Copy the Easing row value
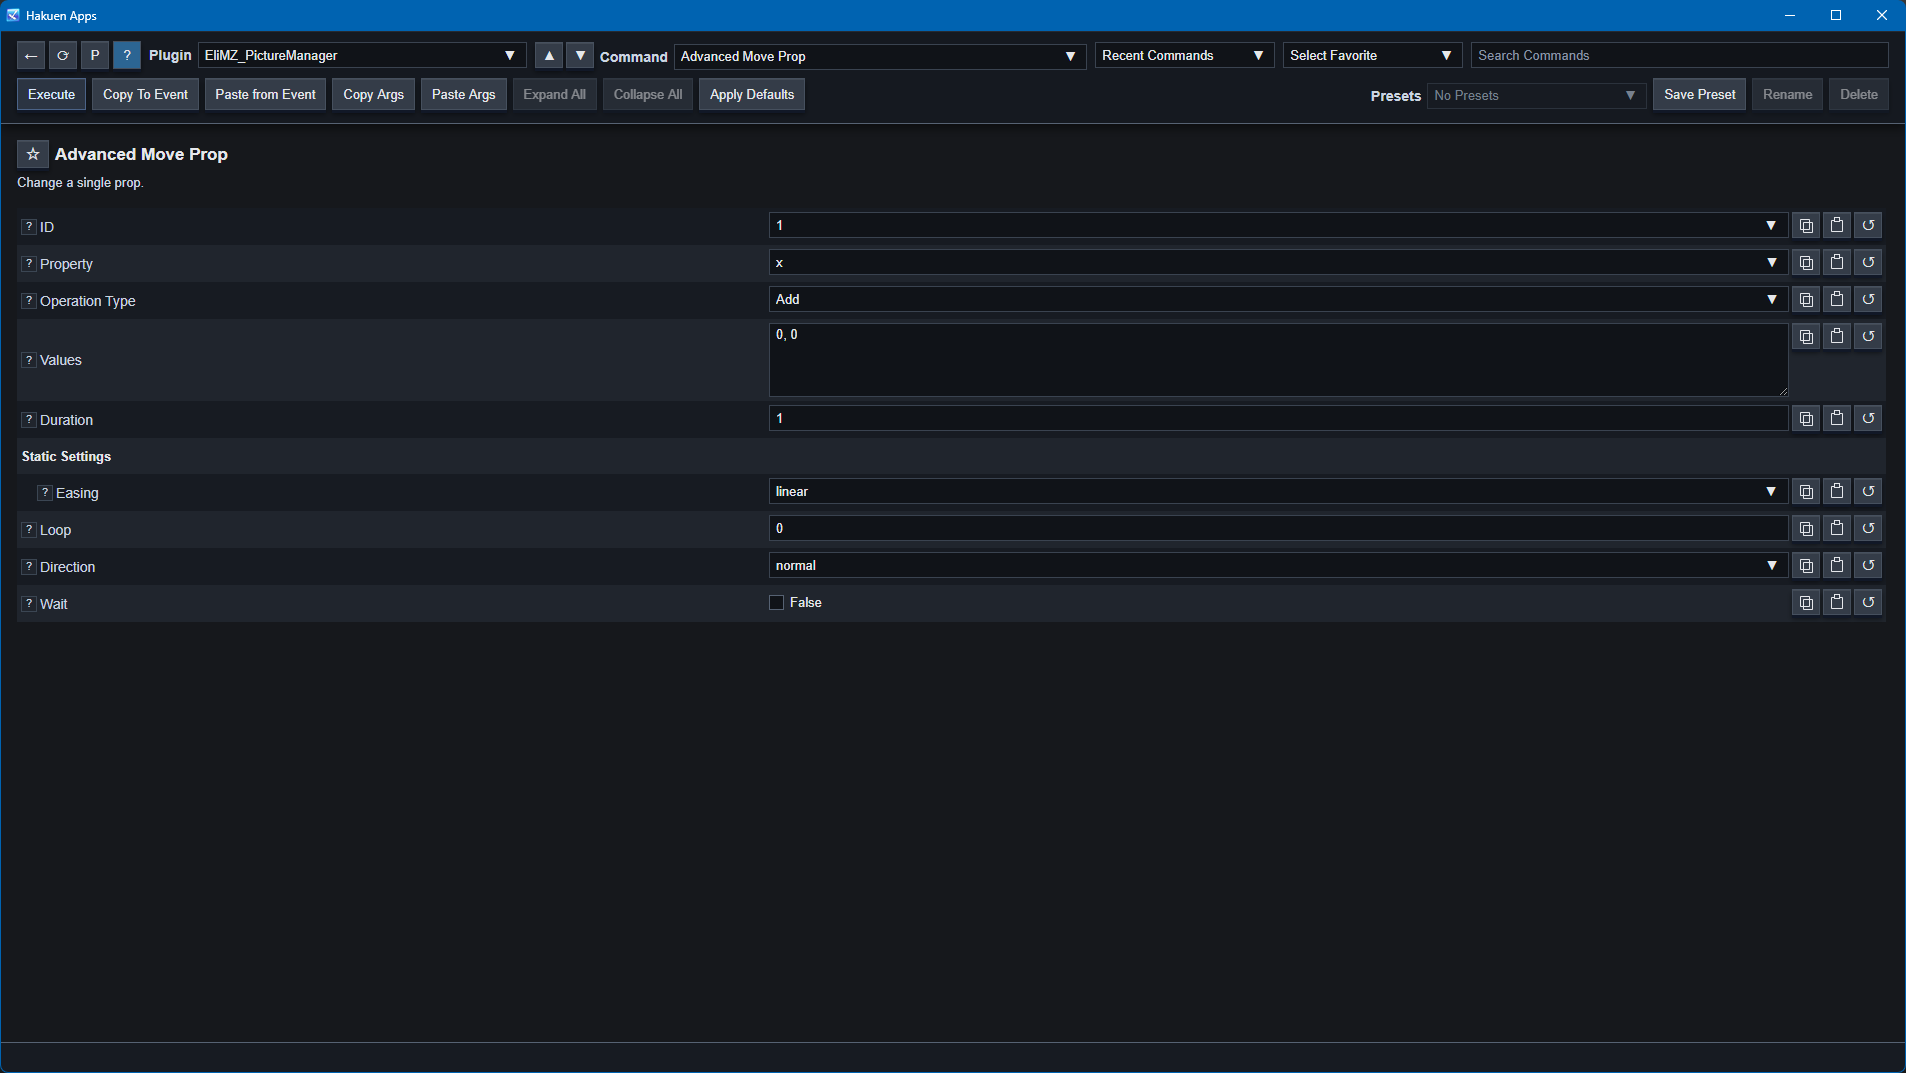The height and width of the screenshot is (1073, 1906). 1806,492
